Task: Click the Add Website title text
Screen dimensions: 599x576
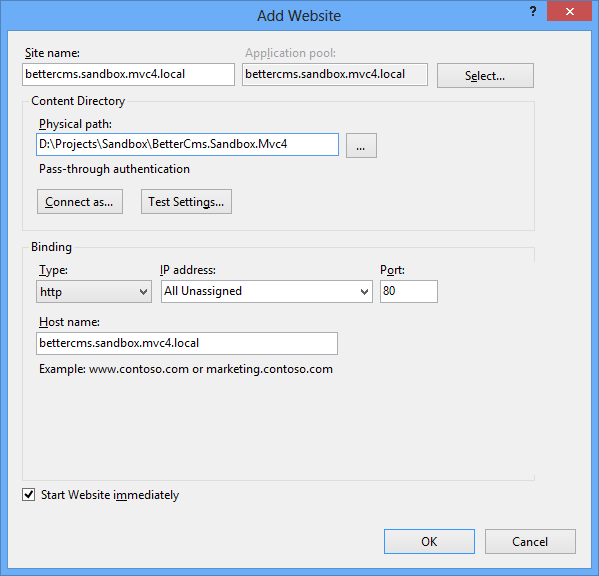Action: 299,16
